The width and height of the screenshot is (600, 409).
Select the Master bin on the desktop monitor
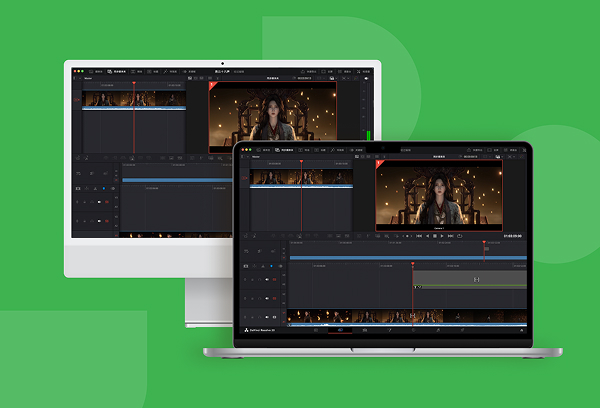(86, 77)
